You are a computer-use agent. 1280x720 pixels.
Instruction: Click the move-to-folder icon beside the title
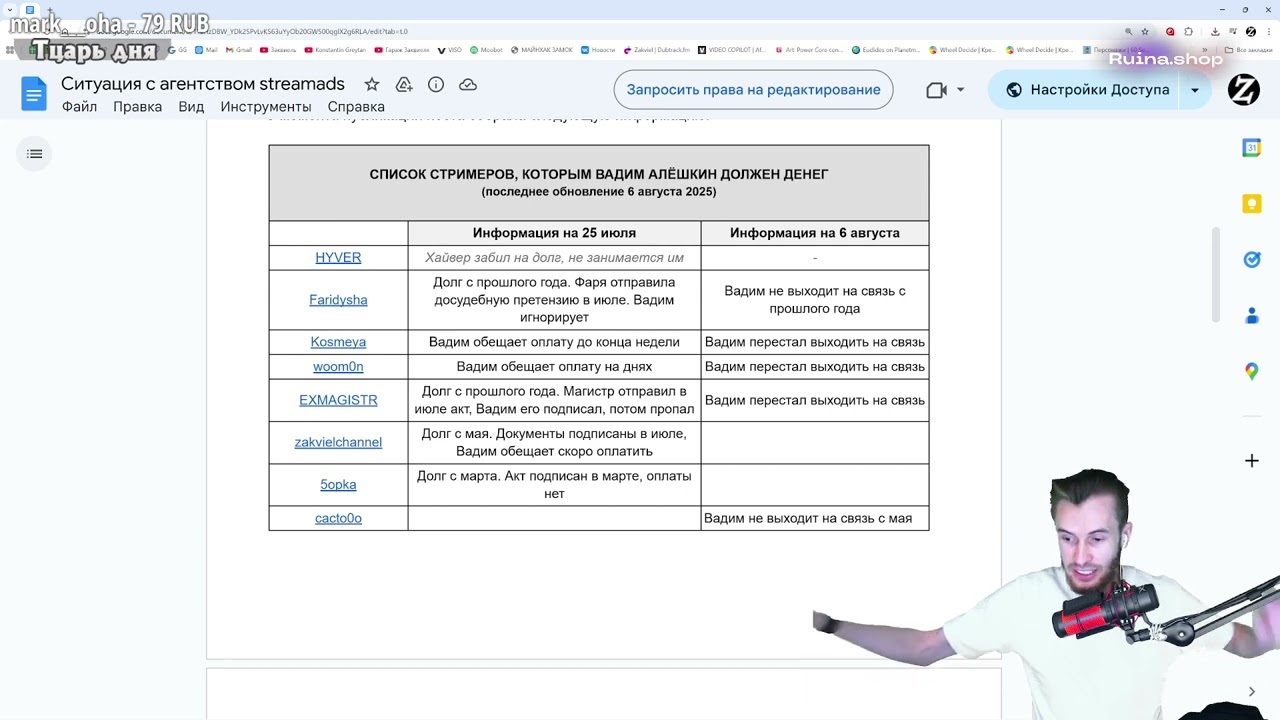tap(404, 85)
